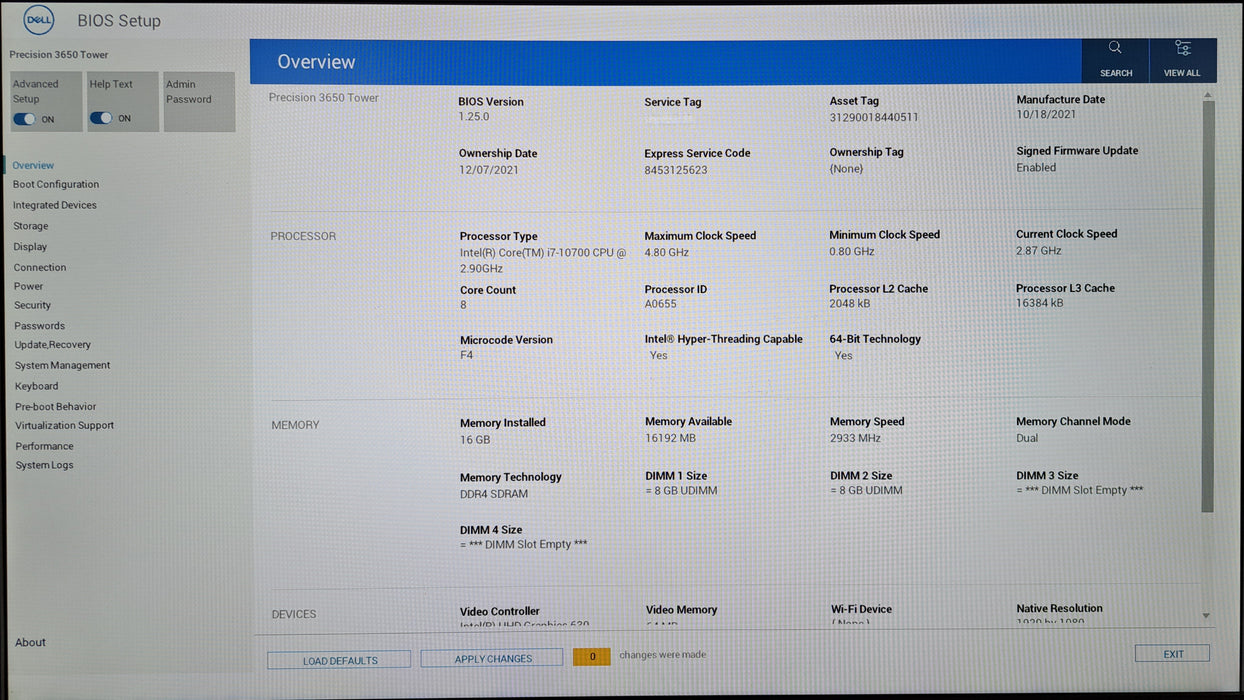Click the Overview header title
The image size is (1244, 700).
point(316,62)
